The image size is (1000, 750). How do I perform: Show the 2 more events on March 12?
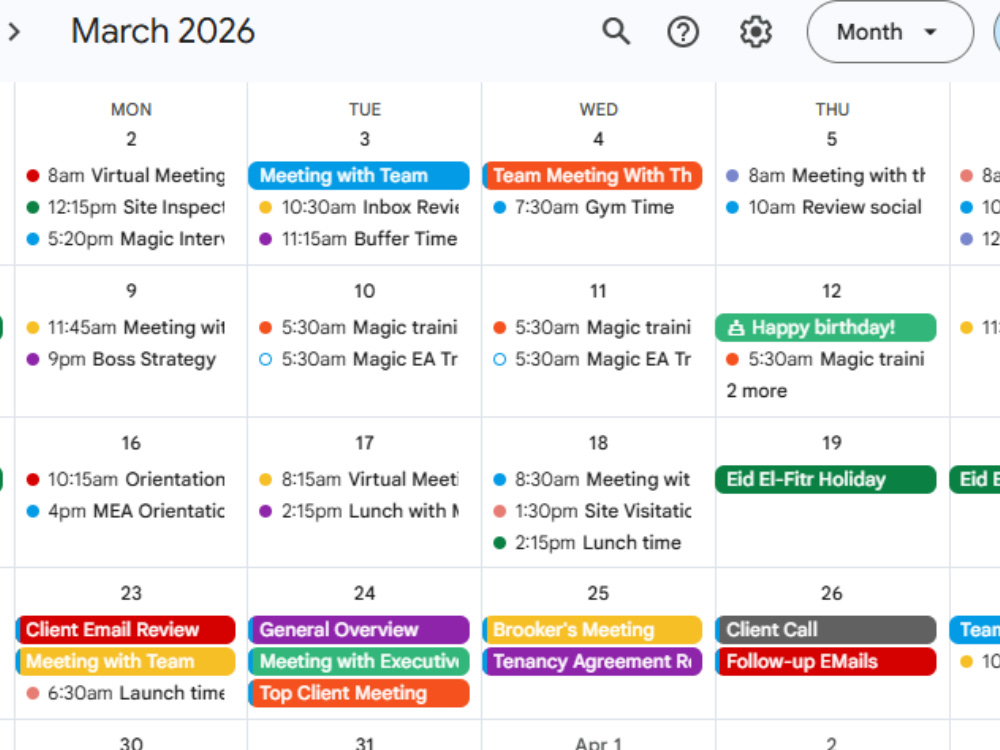tap(756, 390)
